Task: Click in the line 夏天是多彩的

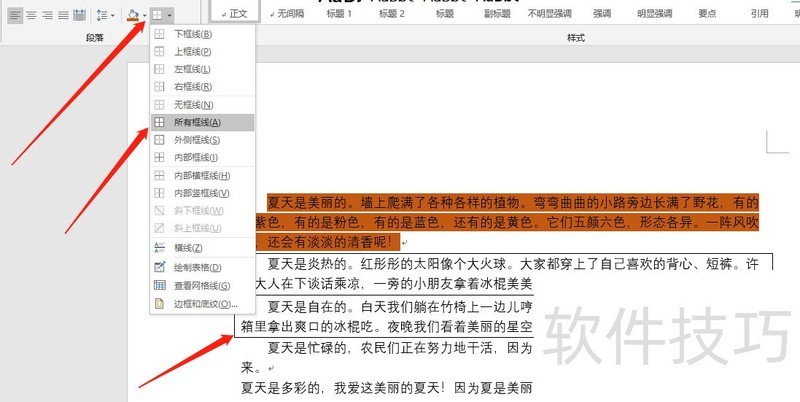Action: (387, 389)
